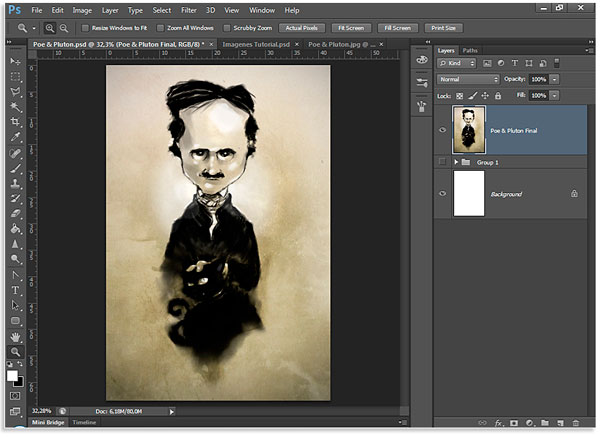This screenshot has height=437, width=600.
Task: Open the status bar info arrow
Action: [171, 412]
